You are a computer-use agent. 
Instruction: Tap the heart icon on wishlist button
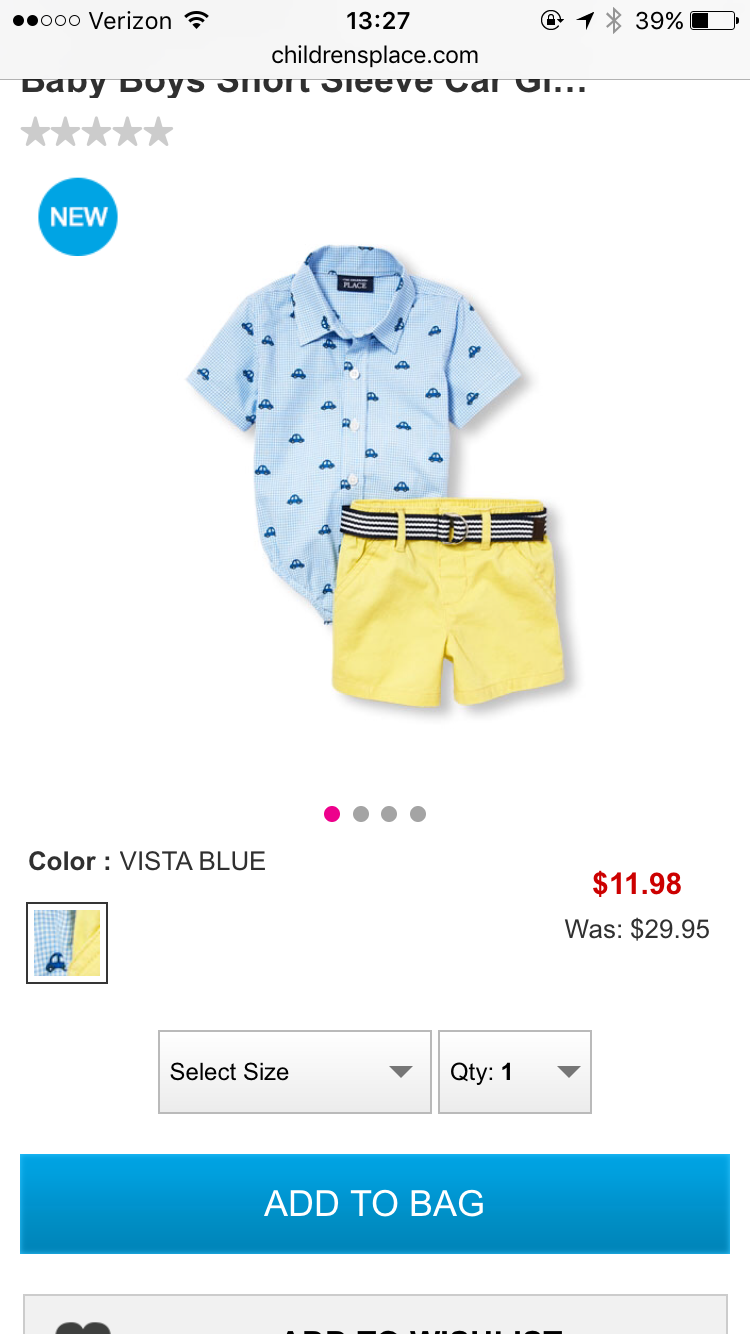click(x=83, y=1326)
